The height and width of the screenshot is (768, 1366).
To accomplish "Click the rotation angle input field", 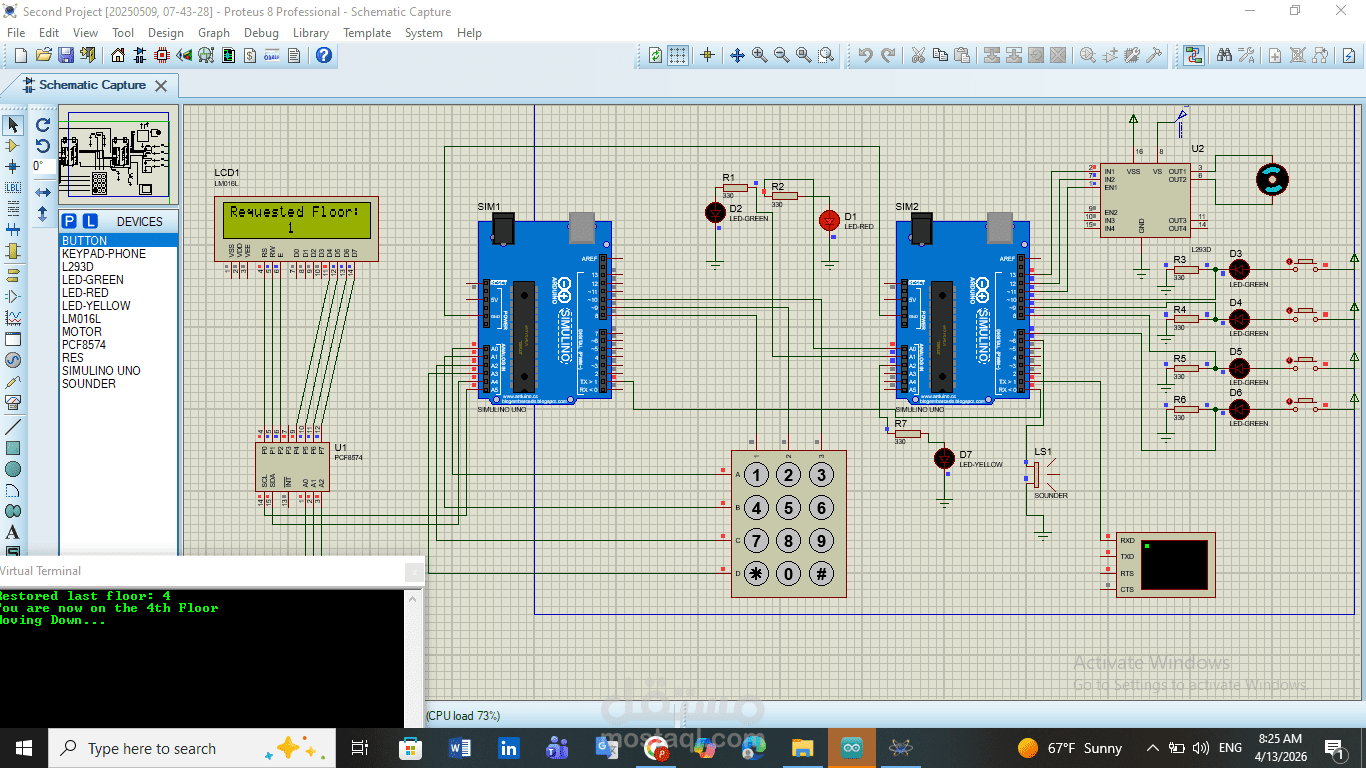I will [43, 167].
